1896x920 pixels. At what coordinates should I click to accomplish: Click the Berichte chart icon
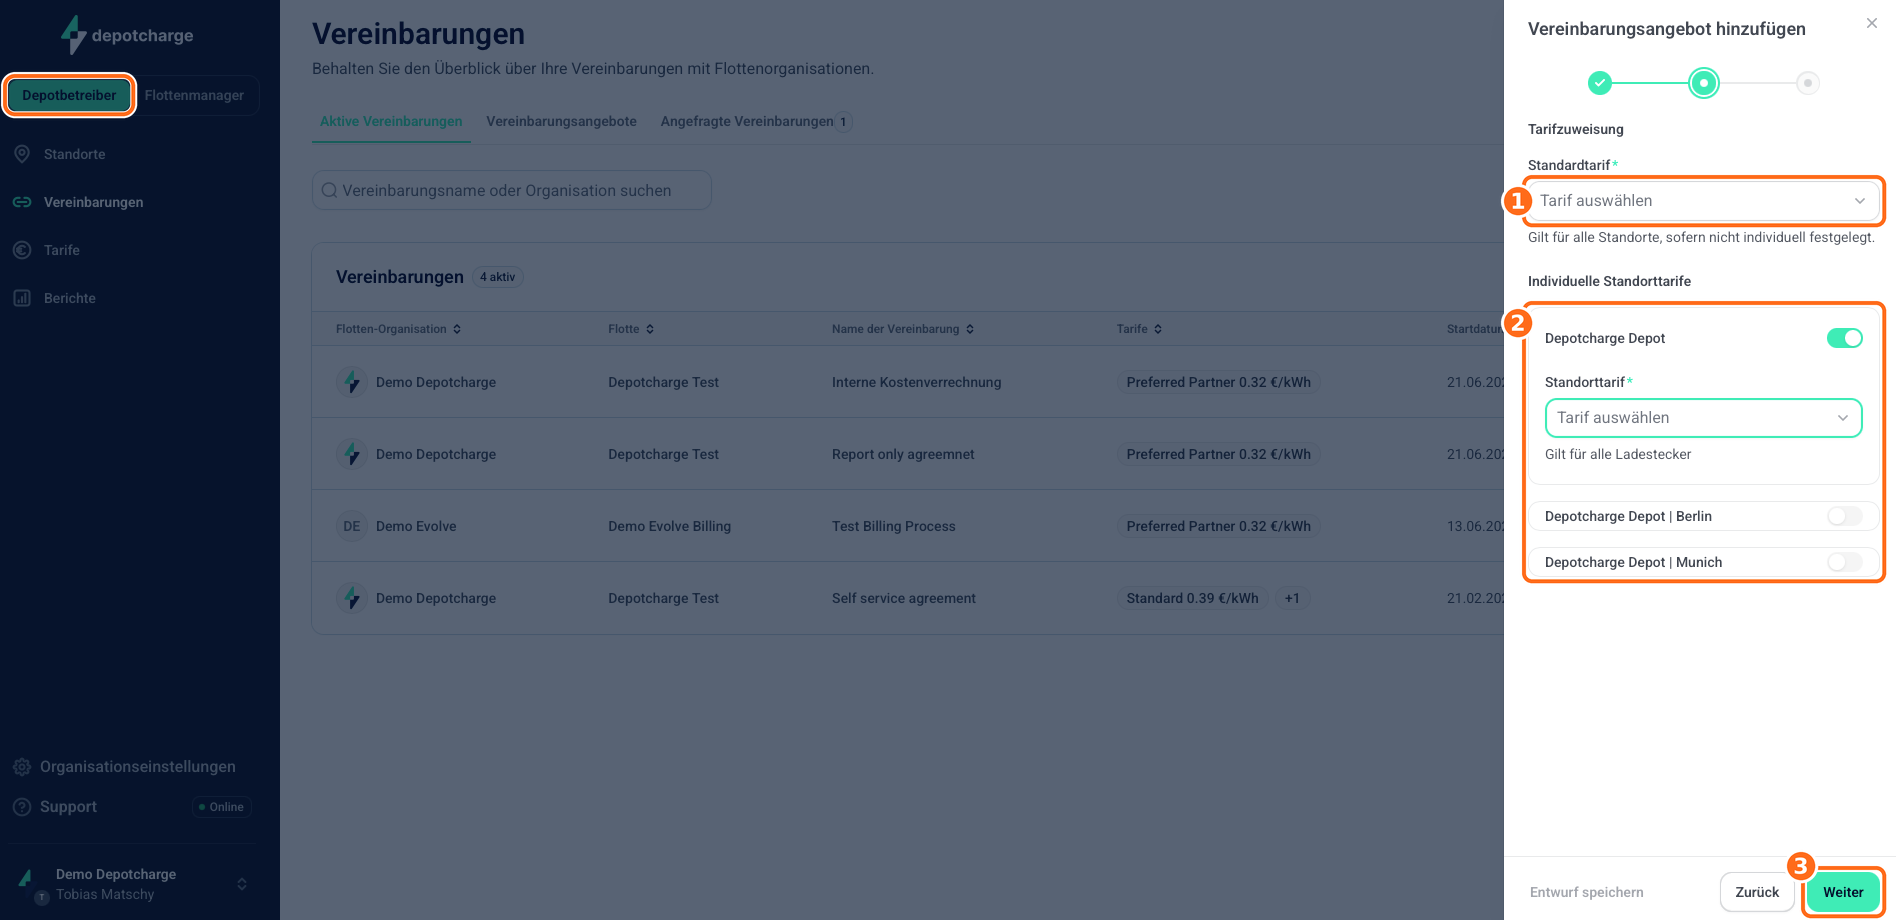(22, 298)
